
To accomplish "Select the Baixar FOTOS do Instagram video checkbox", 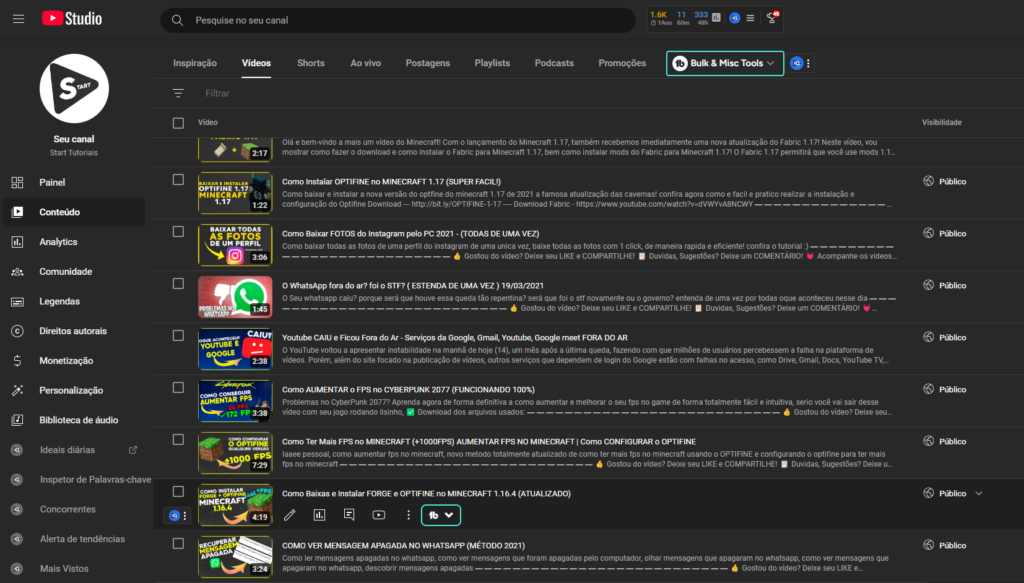I will point(178,232).
